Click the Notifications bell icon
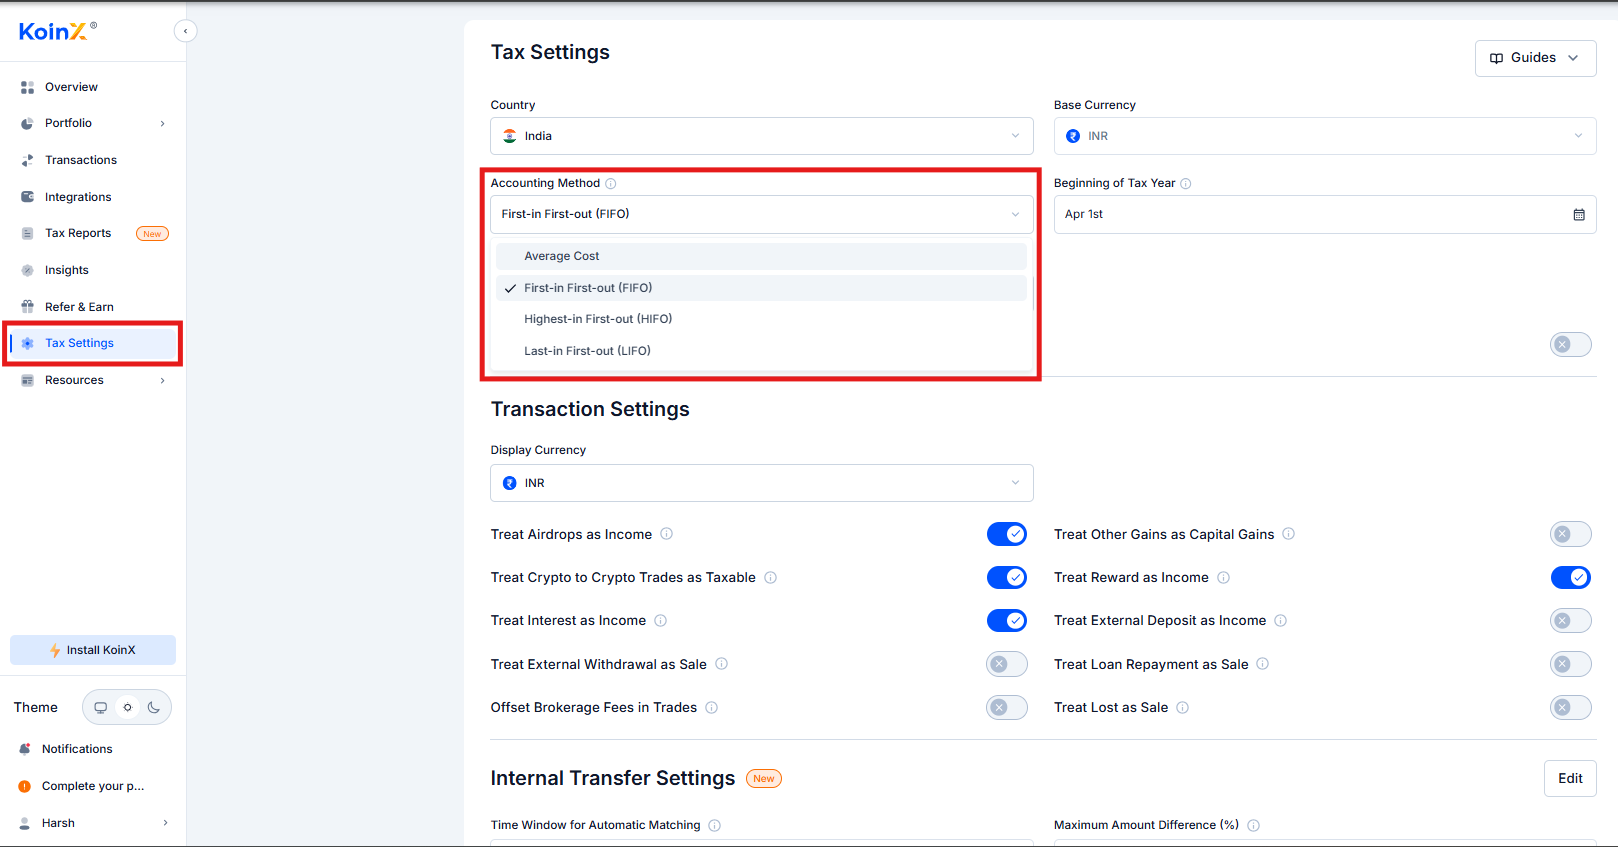 coord(25,749)
